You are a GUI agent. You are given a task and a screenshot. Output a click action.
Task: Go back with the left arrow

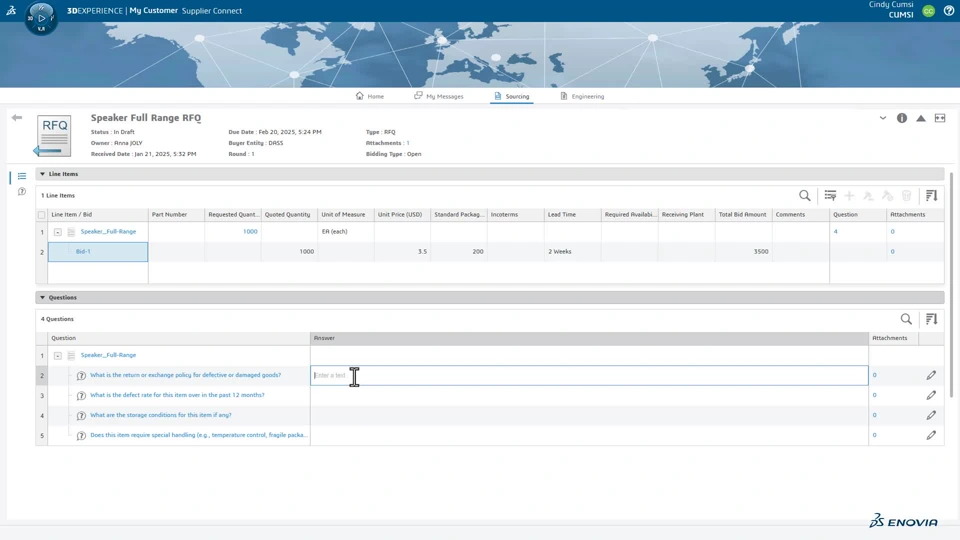(x=17, y=118)
